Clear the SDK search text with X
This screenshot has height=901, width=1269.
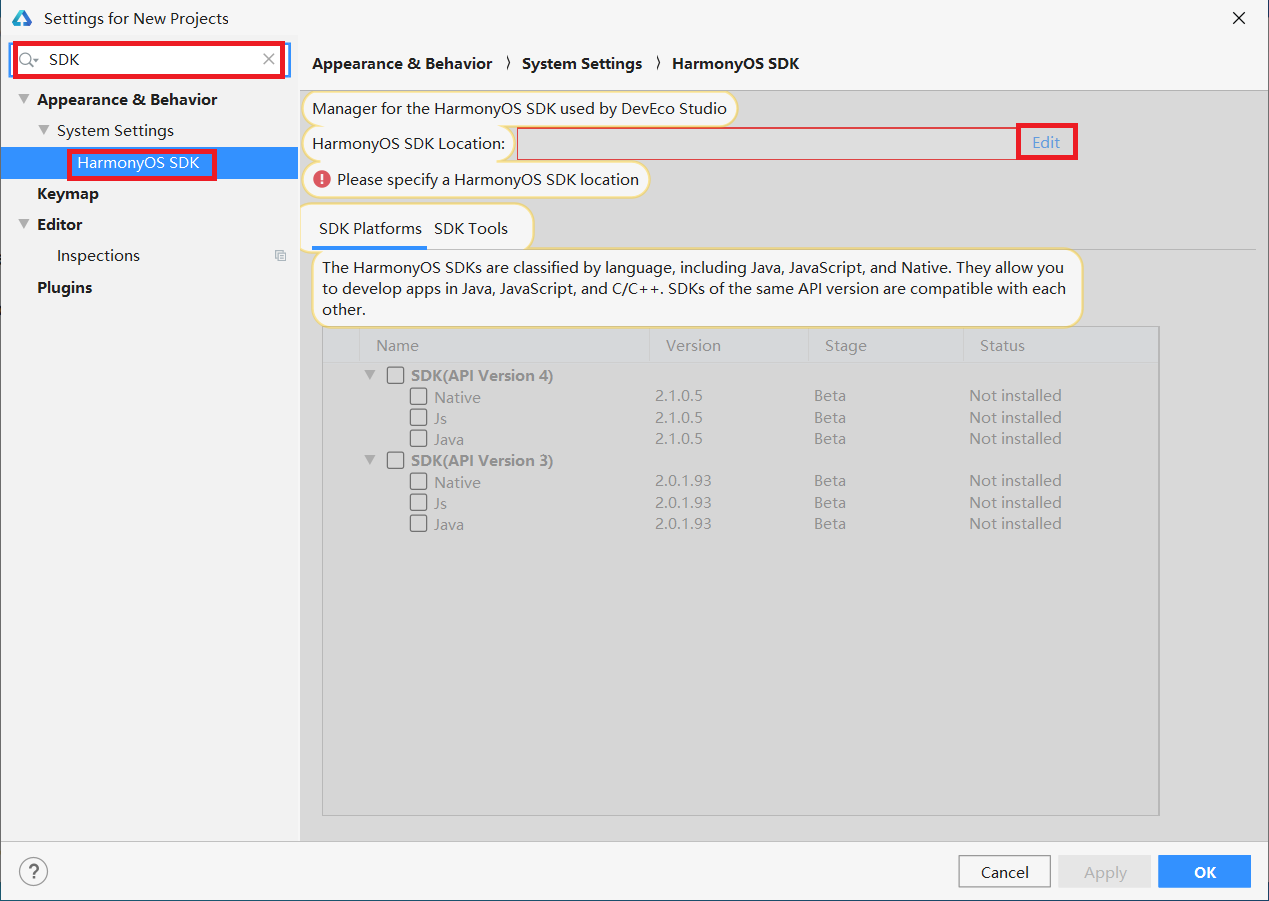coord(269,59)
